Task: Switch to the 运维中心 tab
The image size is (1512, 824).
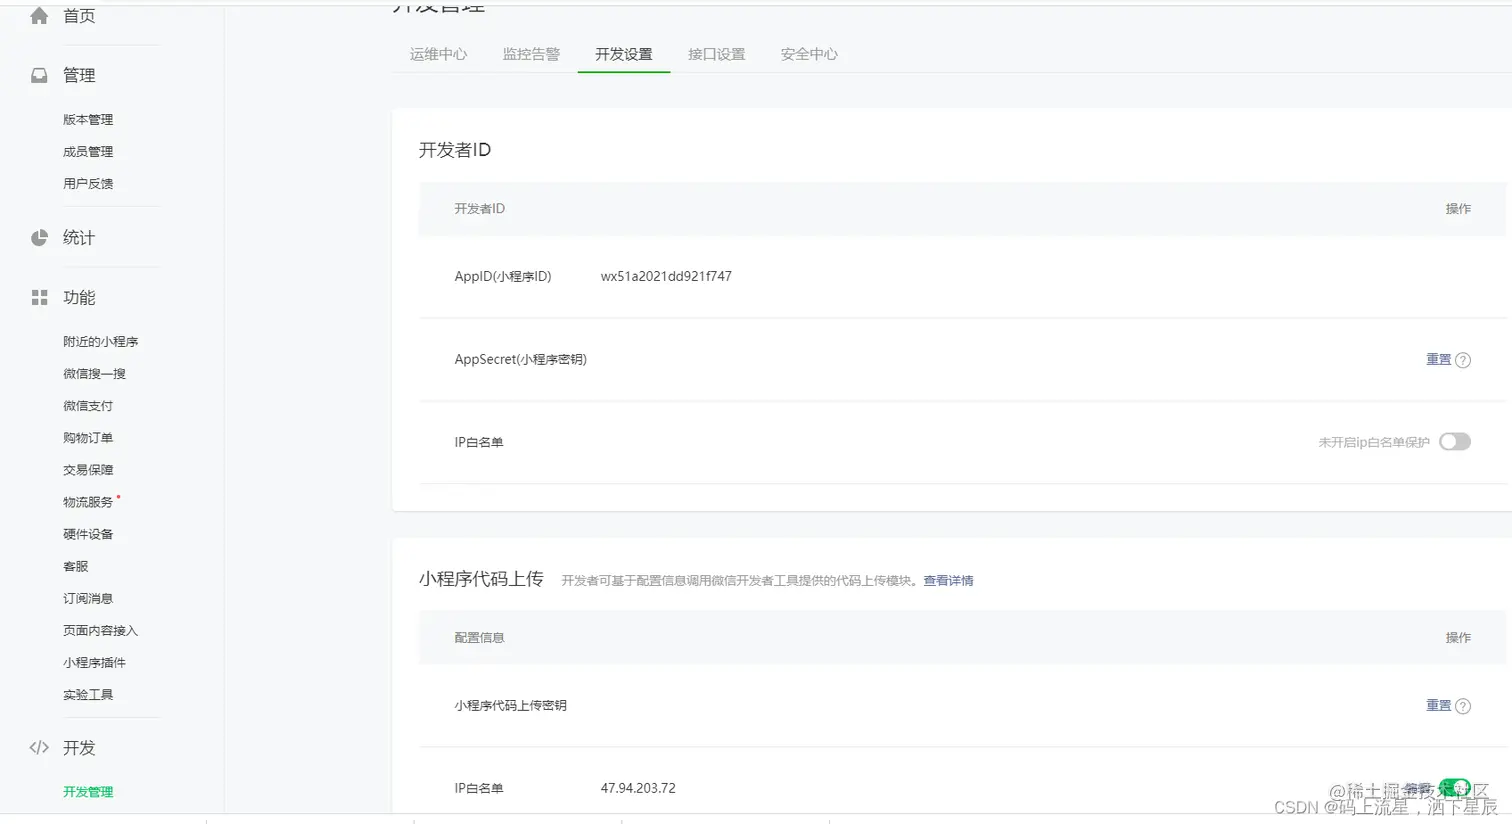Action: (x=437, y=54)
